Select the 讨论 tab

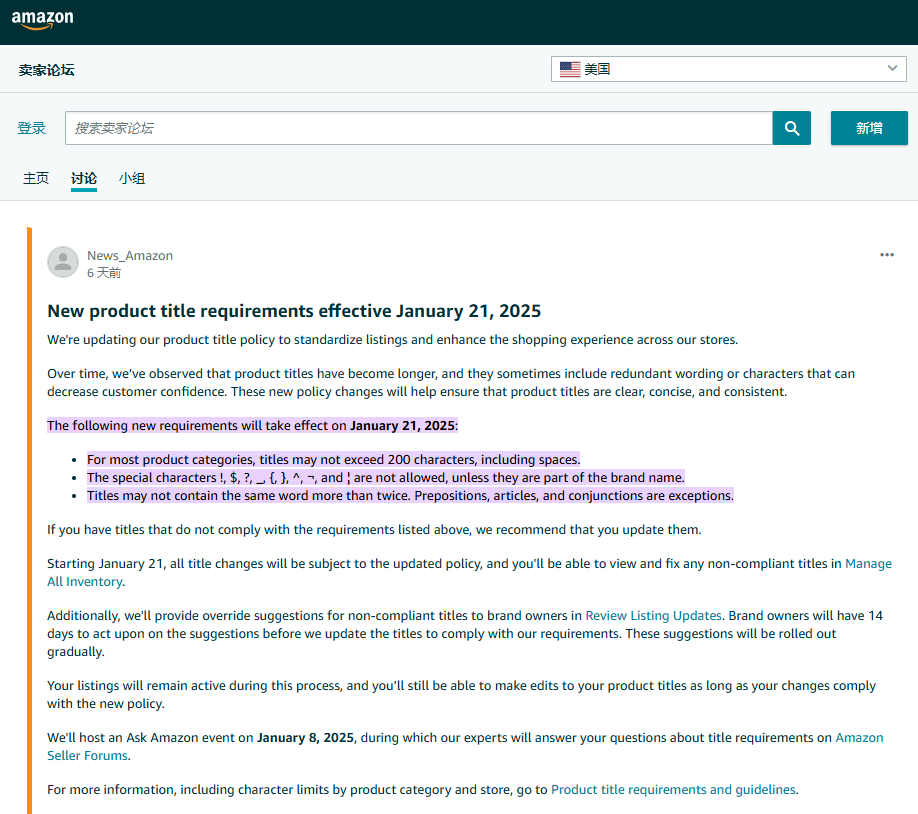pos(84,178)
